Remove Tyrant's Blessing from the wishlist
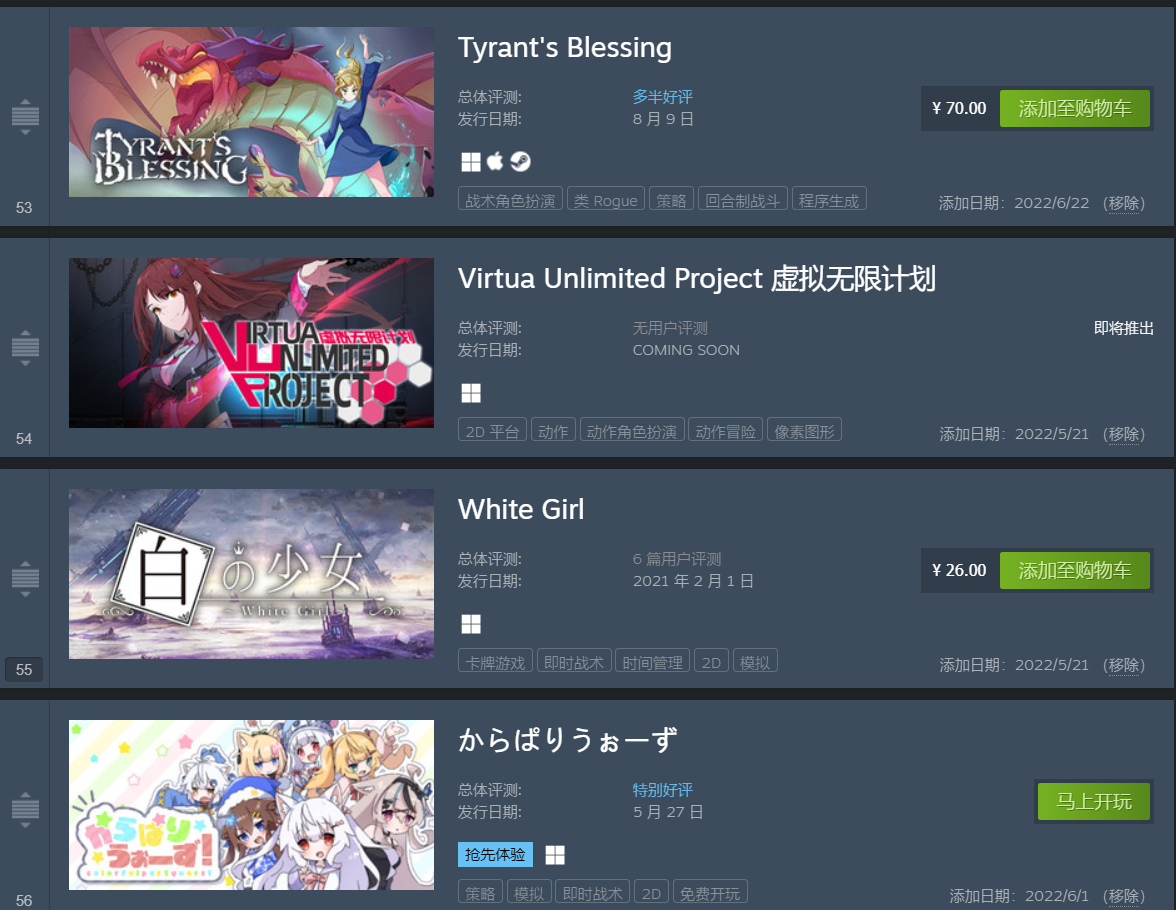 [1124, 203]
